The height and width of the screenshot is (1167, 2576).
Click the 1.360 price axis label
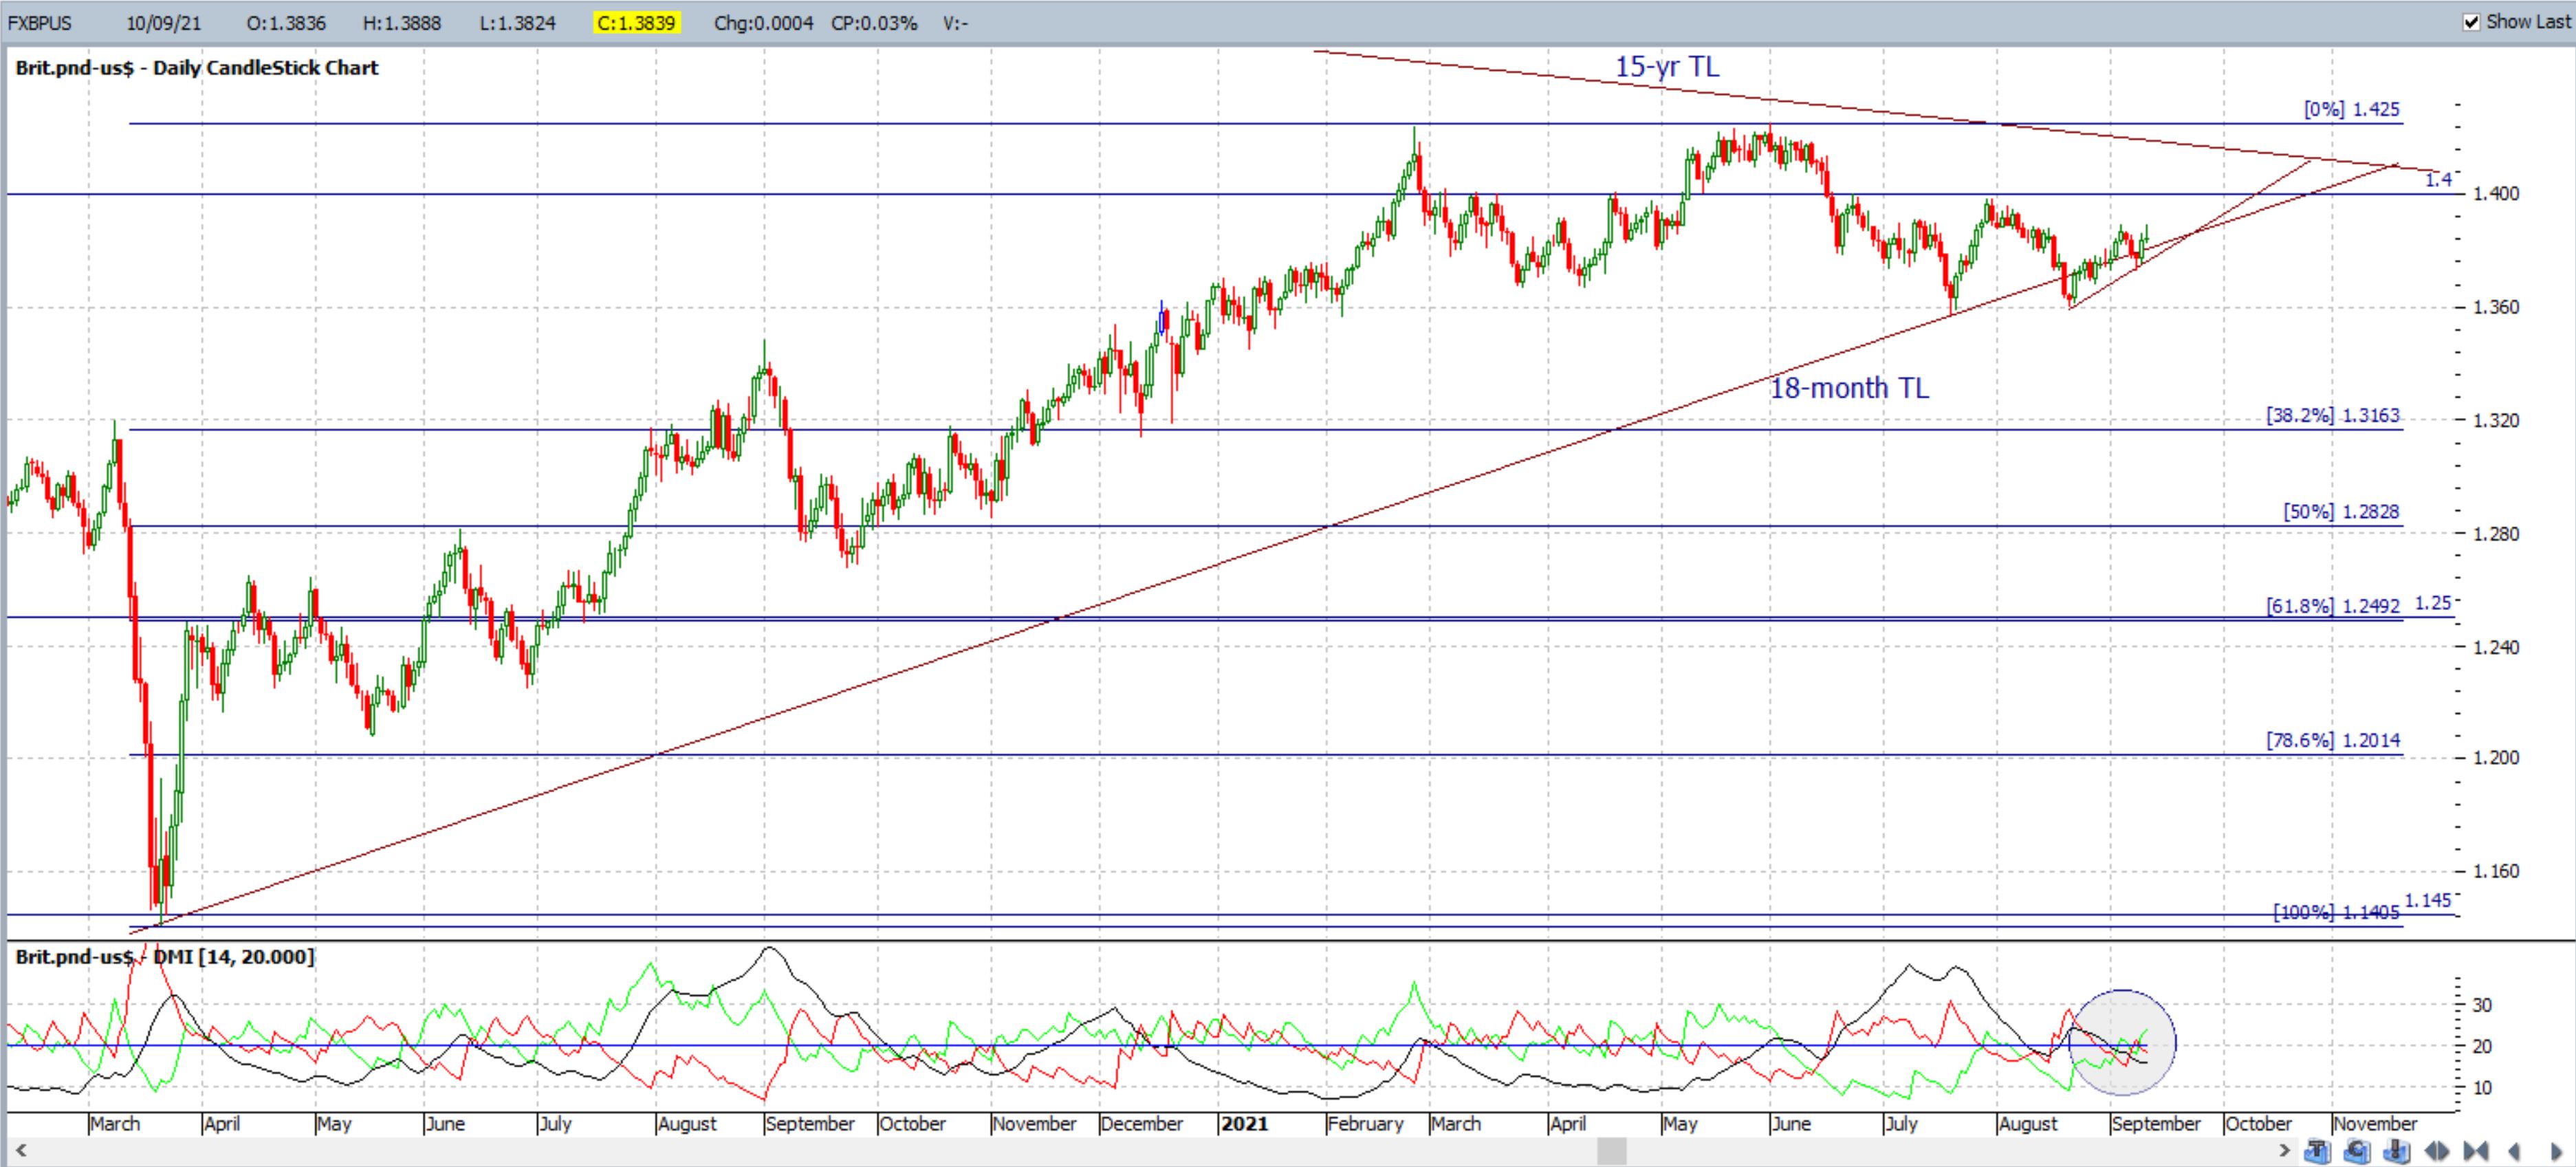[2496, 307]
